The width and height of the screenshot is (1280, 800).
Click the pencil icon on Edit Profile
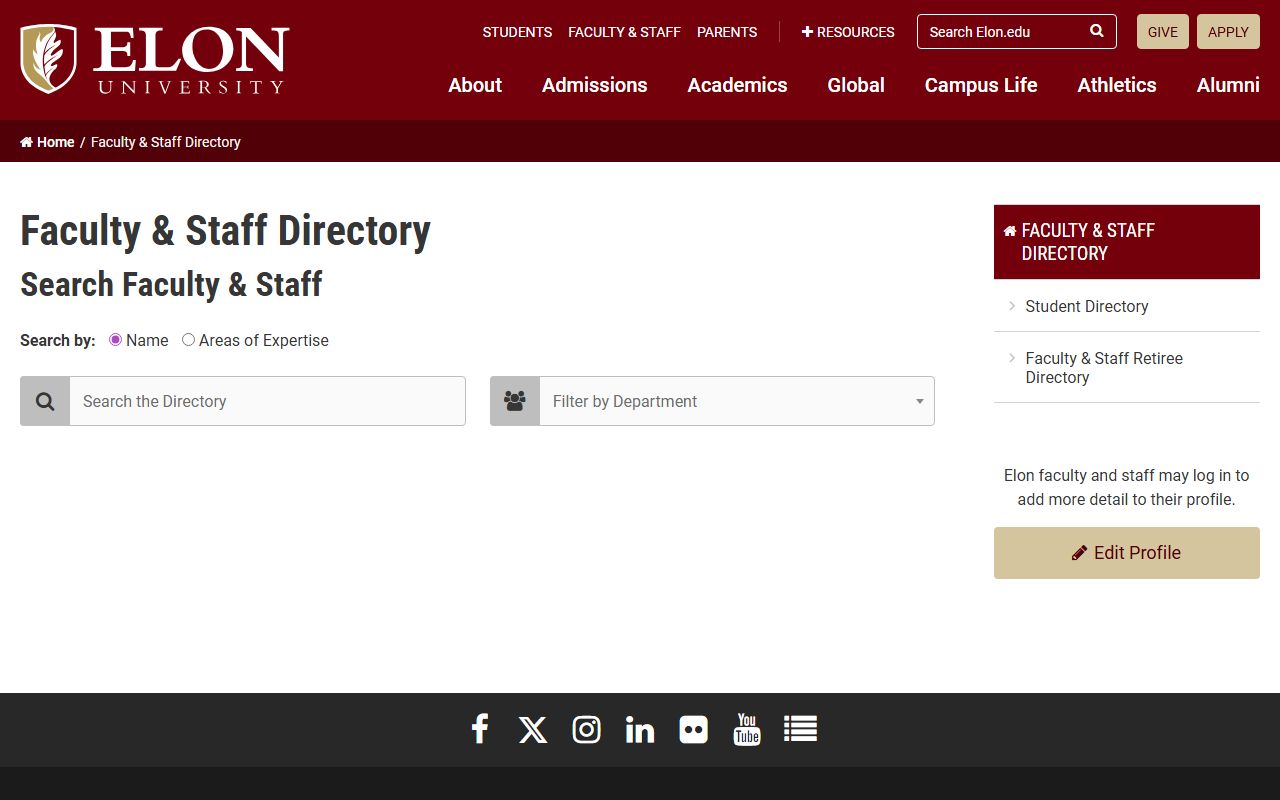pos(1080,553)
